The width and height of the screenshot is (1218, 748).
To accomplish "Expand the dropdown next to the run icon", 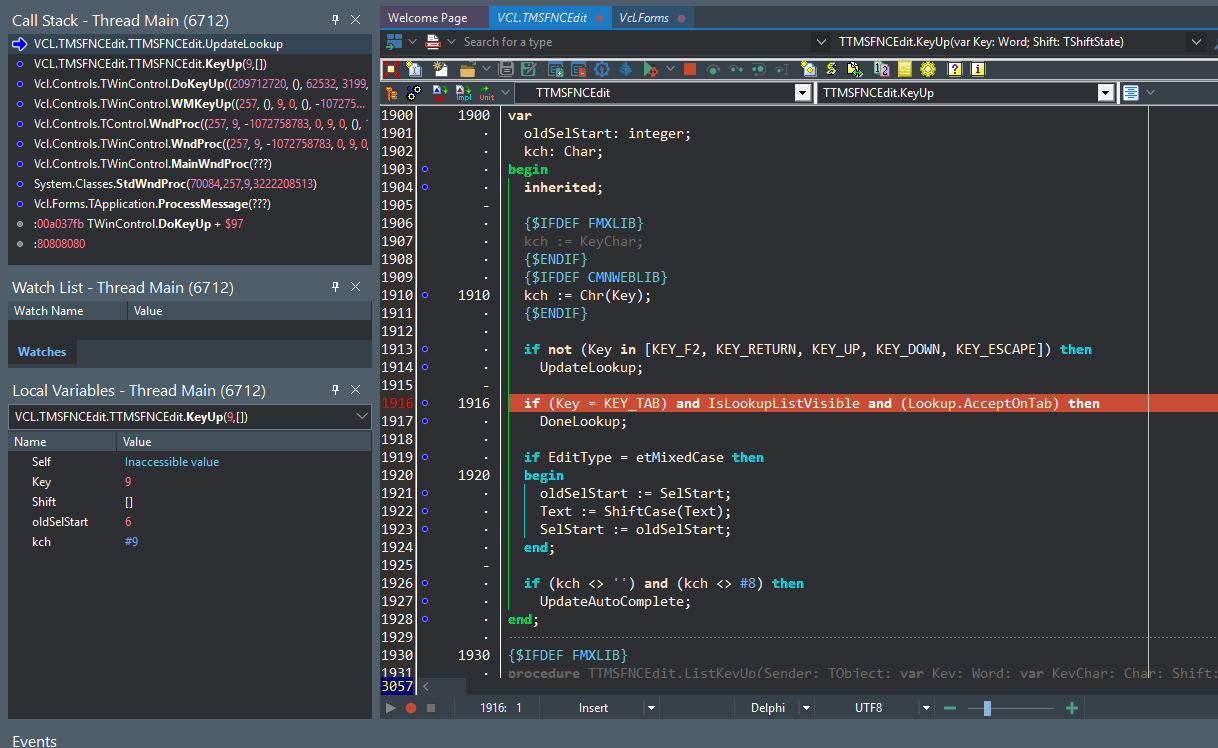I will (x=669, y=69).
